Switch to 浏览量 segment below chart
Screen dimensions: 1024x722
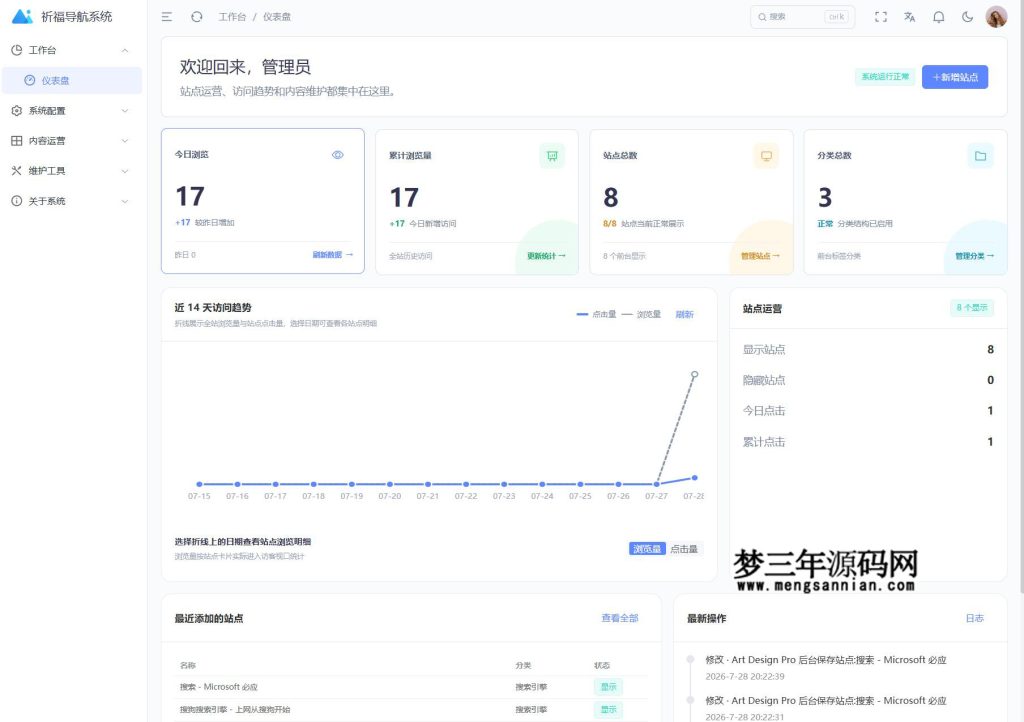click(x=647, y=549)
